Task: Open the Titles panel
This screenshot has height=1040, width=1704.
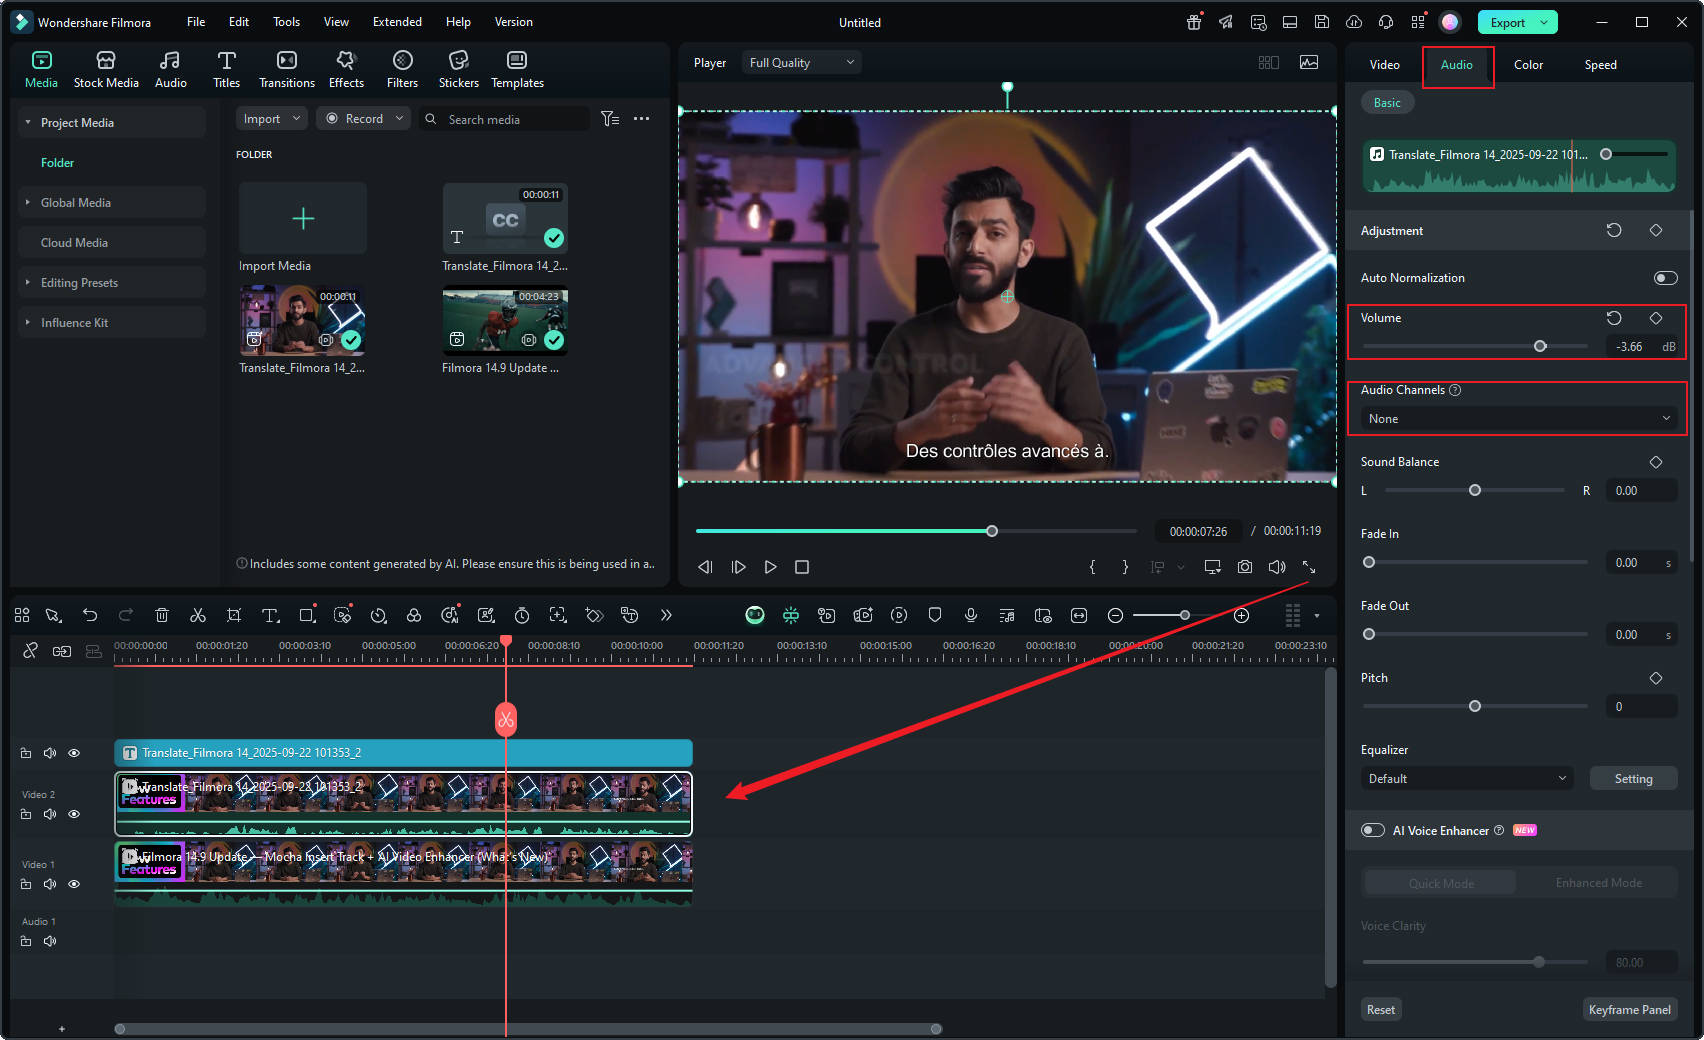Action: pos(226,70)
